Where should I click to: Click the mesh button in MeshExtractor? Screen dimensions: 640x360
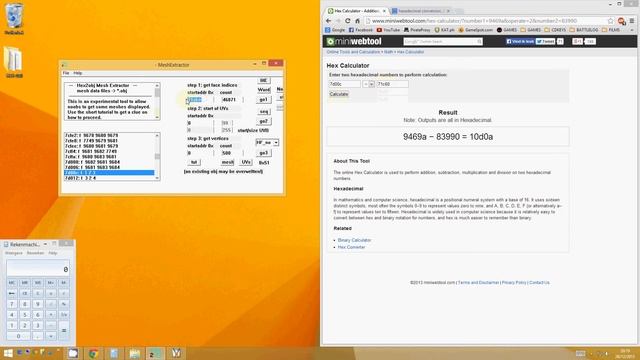[x=227, y=162]
